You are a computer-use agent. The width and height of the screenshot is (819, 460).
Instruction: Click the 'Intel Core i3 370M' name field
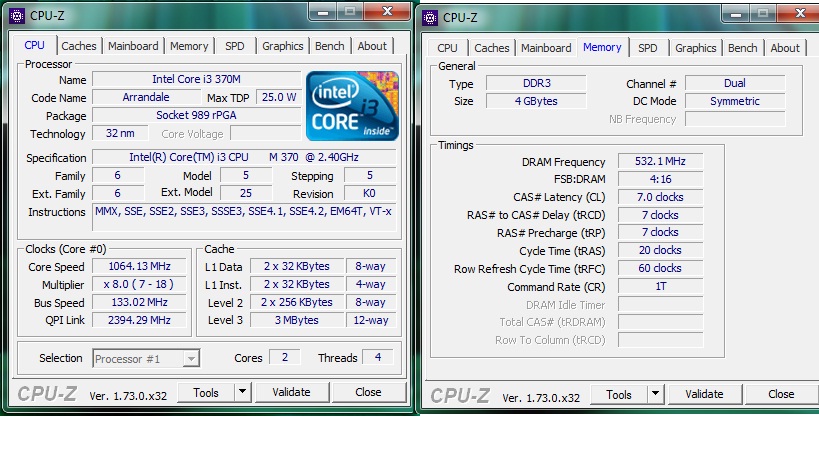coord(196,79)
